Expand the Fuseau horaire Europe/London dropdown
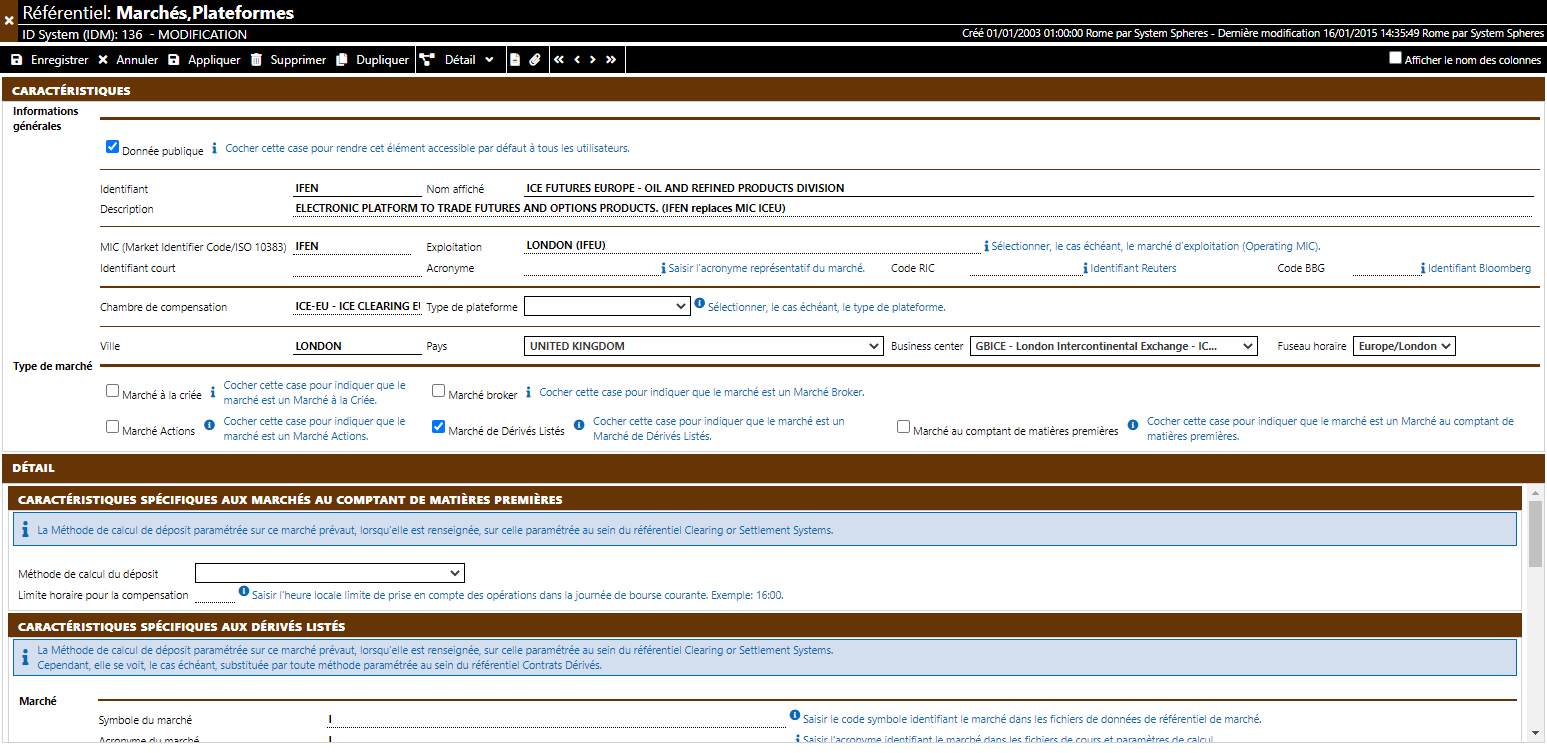Screen dimensions: 1547x753 point(1403,346)
